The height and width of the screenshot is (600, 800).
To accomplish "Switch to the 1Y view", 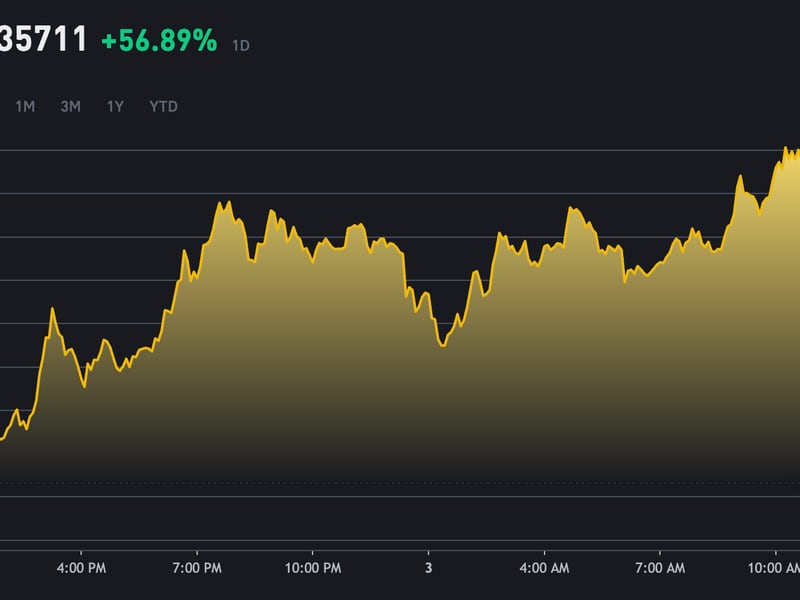I will click(113, 106).
